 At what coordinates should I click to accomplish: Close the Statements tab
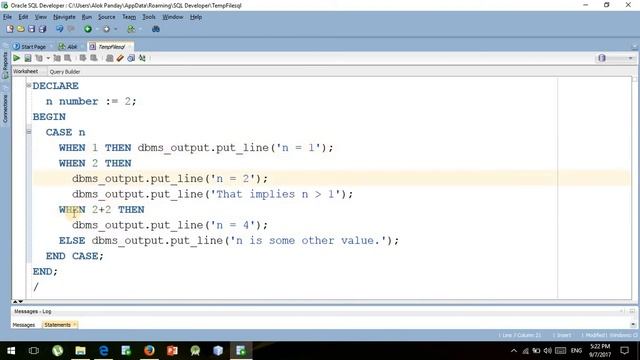pyautogui.click(x=74, y=325)
